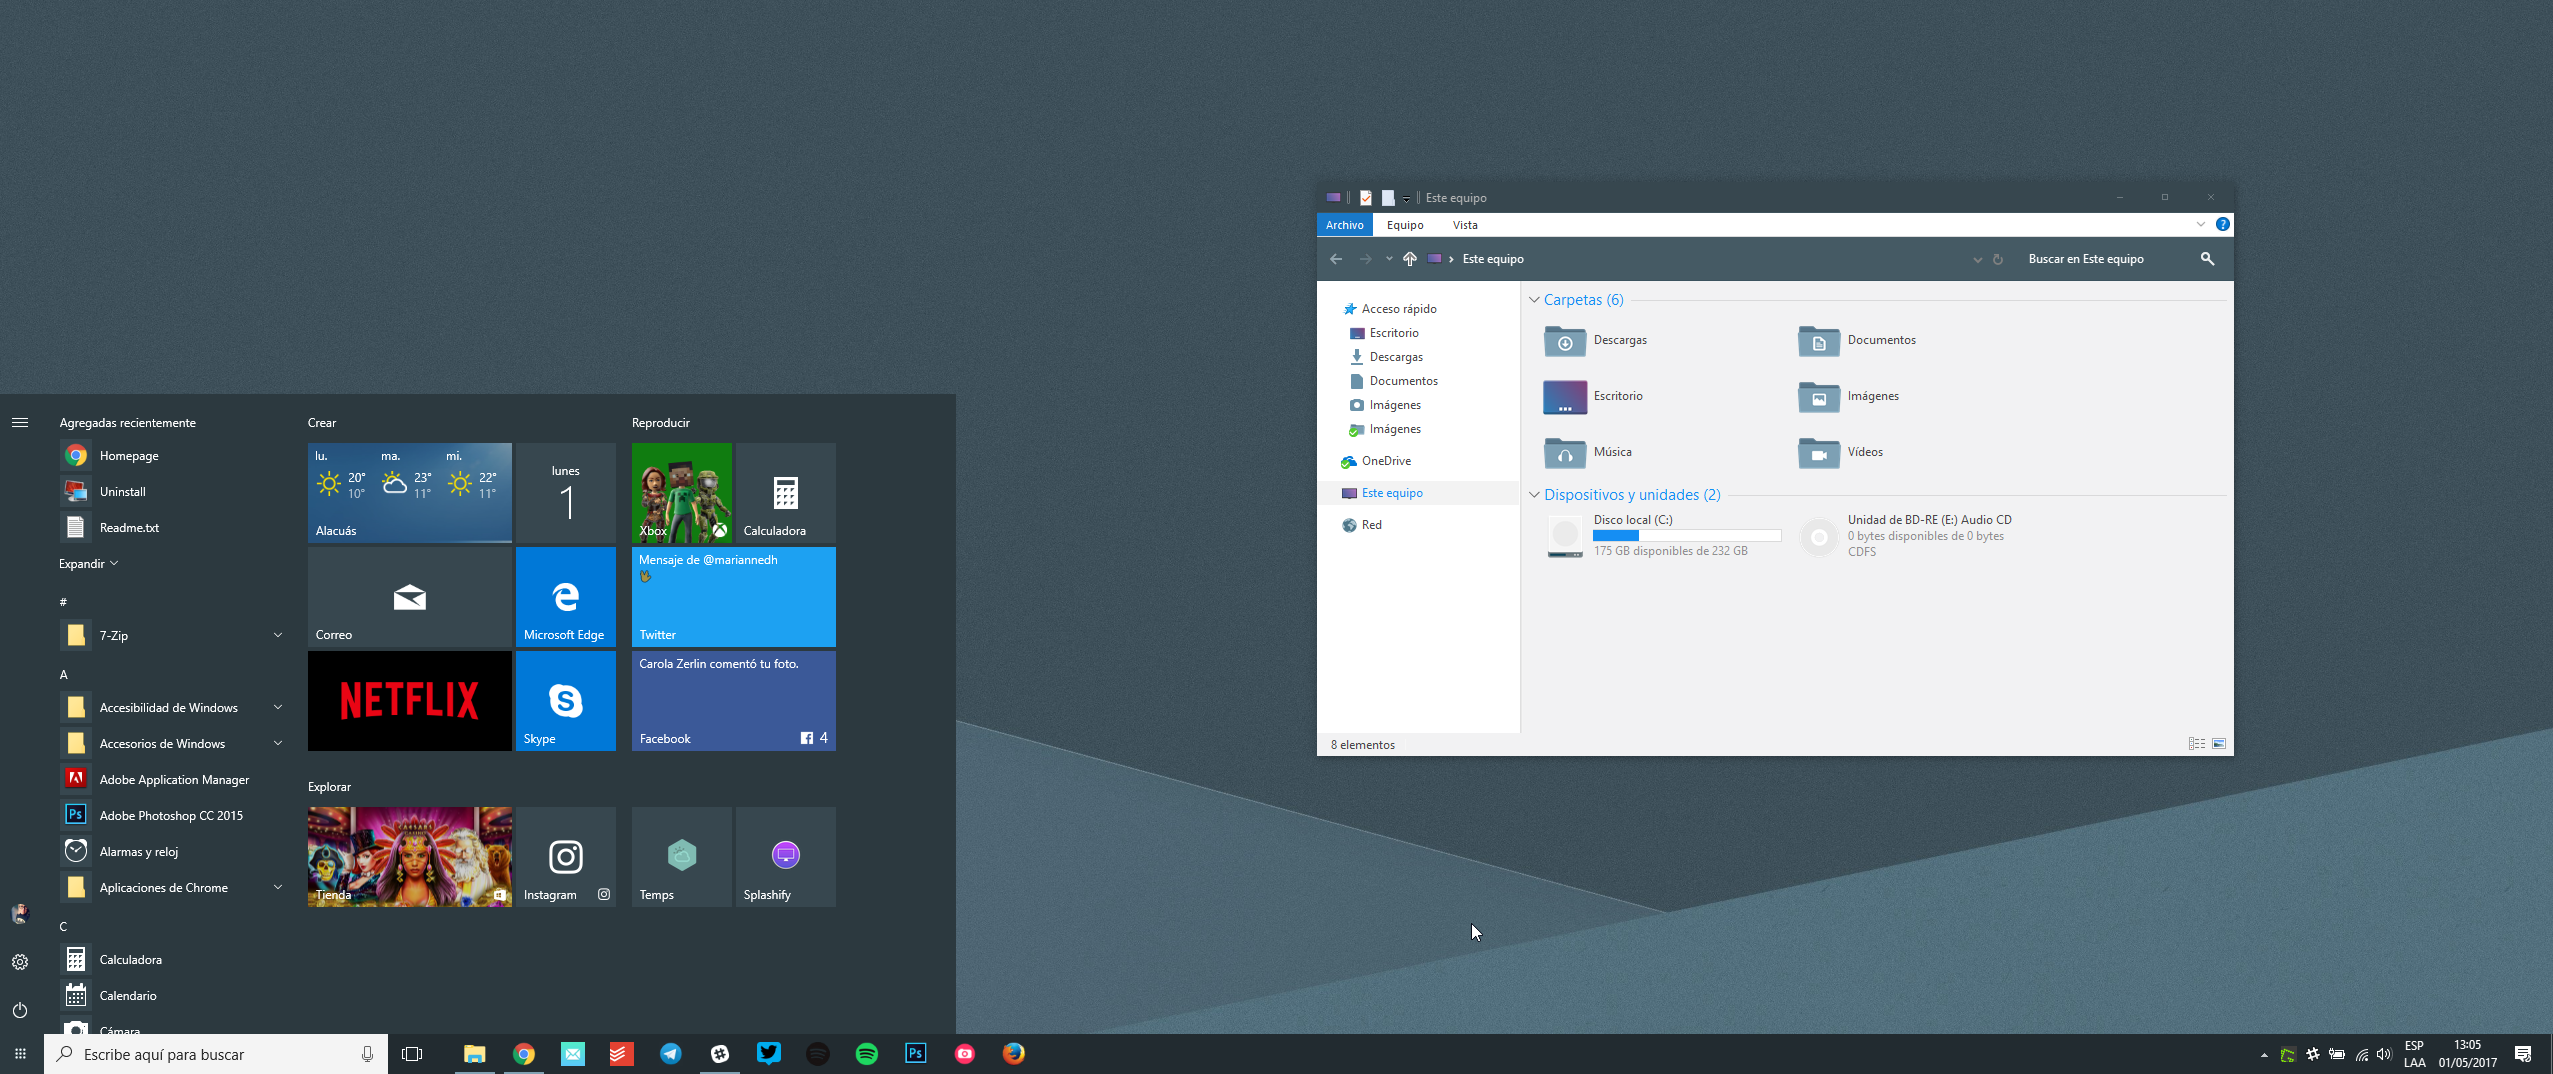This screenshot has height=1074, width=2553.
Task: Go up one level in Explorer
Action: [1410, 259]
